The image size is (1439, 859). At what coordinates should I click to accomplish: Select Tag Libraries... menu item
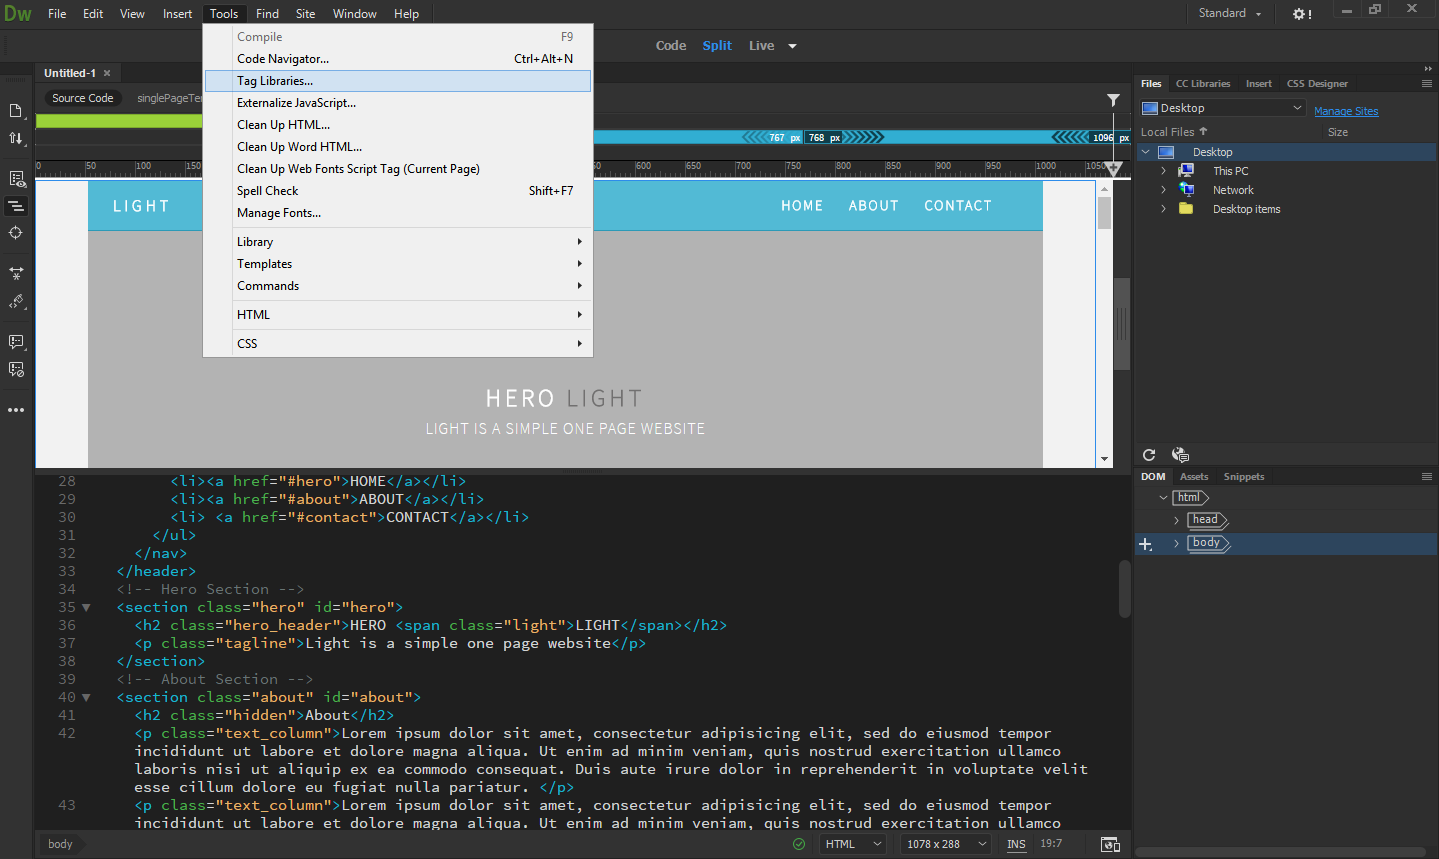398,81
